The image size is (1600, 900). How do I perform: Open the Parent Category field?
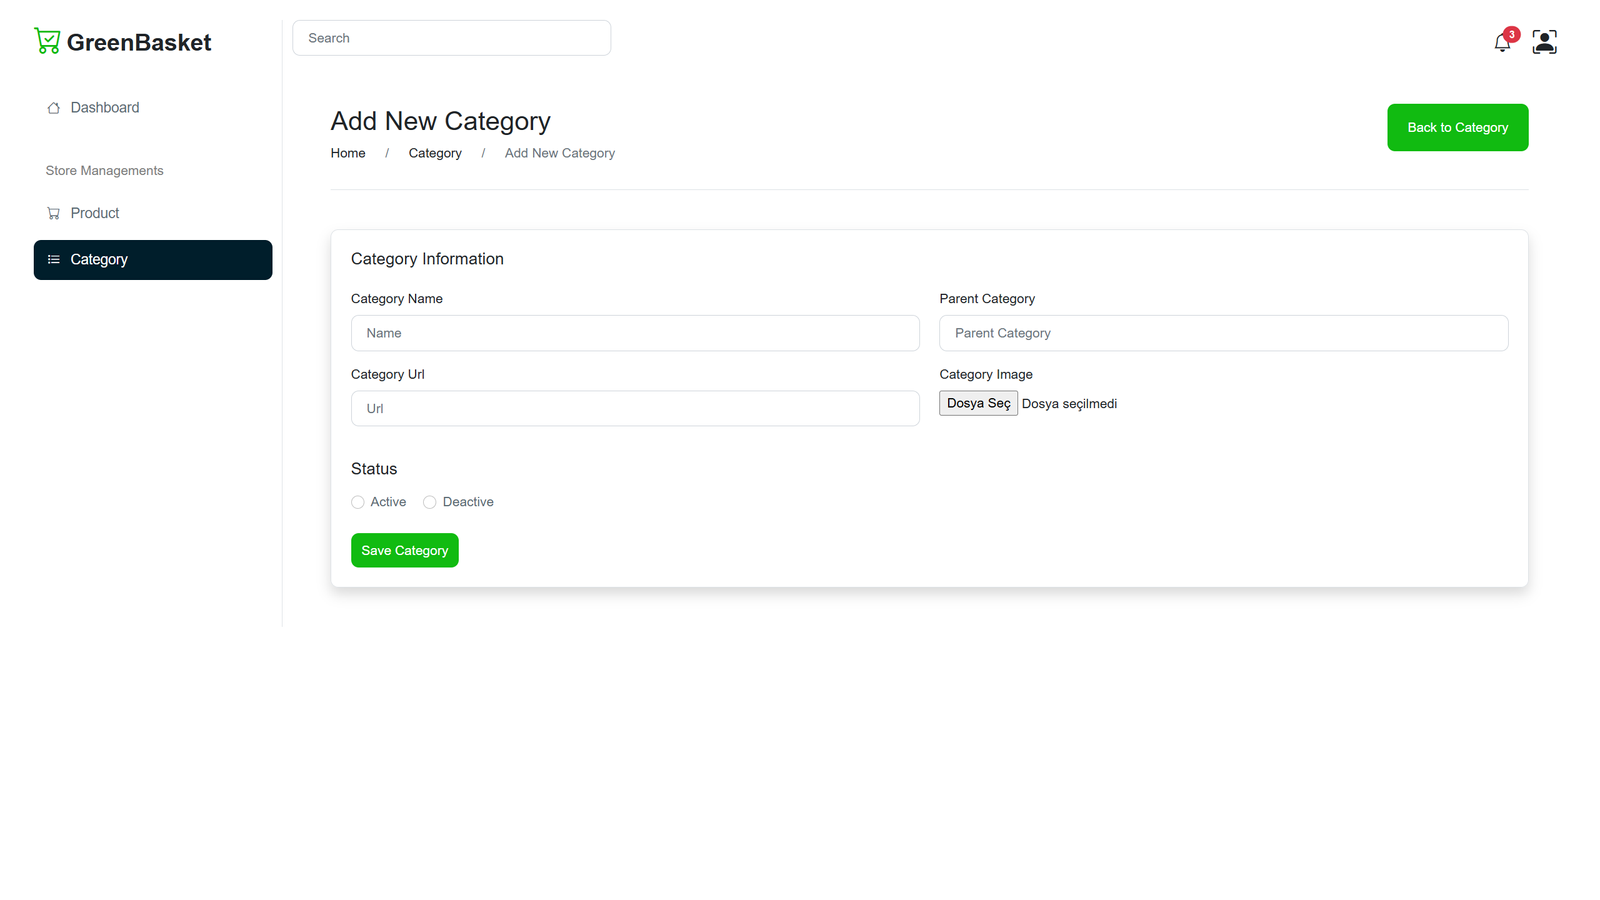[x=1223, y=333]
